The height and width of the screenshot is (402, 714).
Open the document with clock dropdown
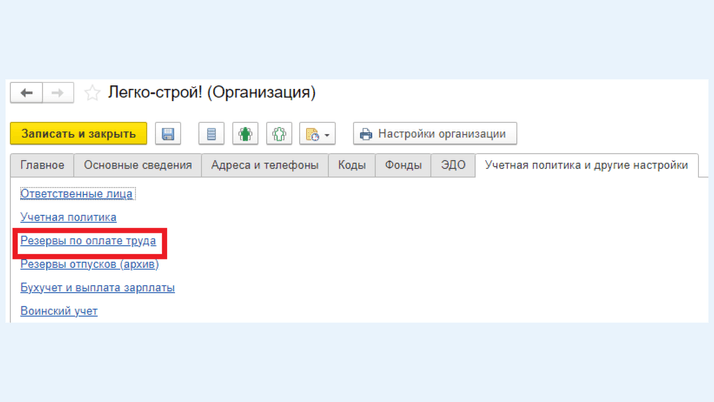[317, 134]
